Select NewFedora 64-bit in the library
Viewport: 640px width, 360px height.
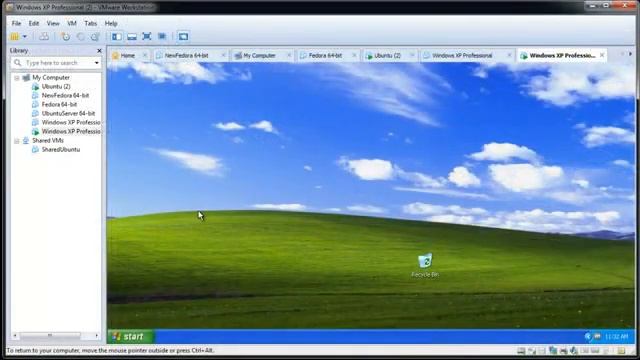point(65,96)
